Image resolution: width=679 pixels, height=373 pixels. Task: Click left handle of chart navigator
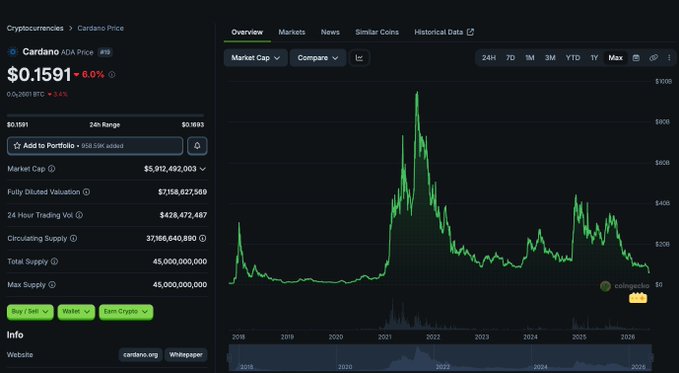click(229, 358)
